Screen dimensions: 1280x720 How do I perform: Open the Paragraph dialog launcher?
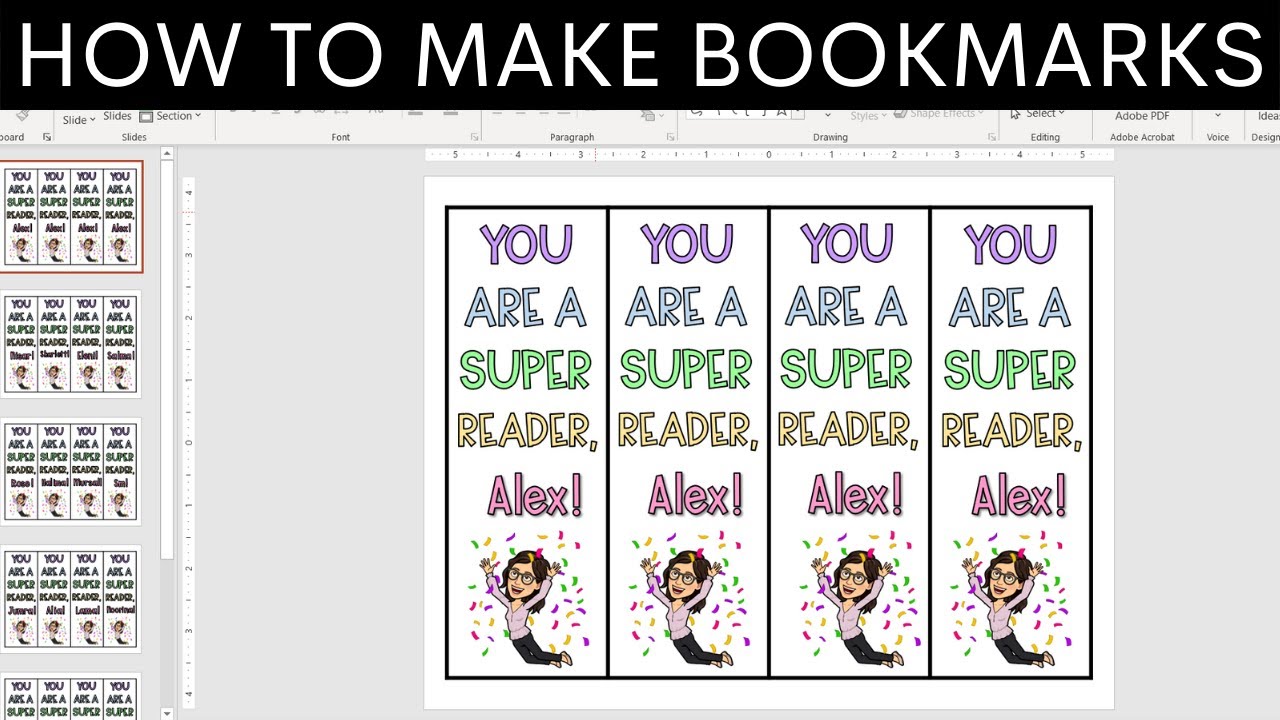point(670,137)
